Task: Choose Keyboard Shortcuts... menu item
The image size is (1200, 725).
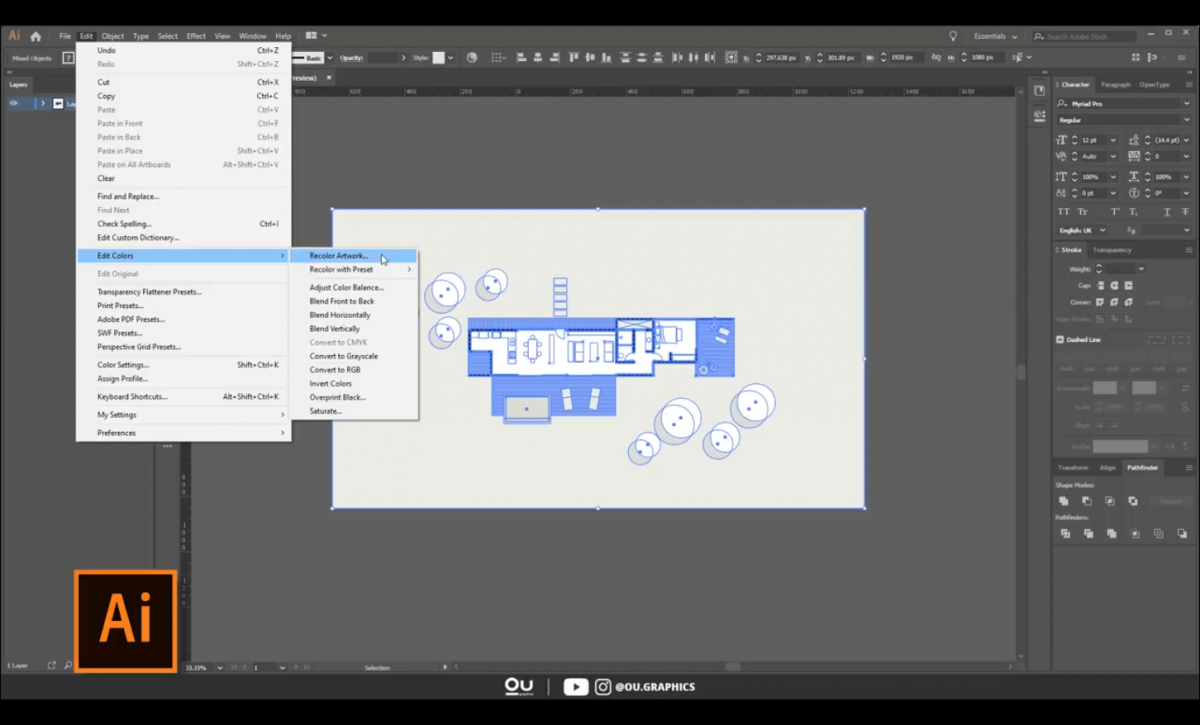Action: (x=184, y=397)
